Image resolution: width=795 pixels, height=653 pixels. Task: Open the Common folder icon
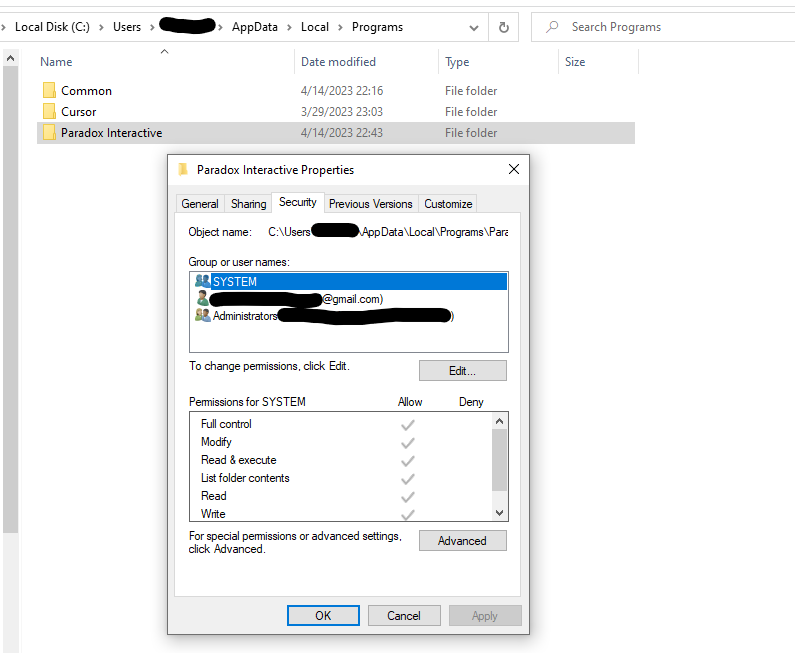(49, 90)
